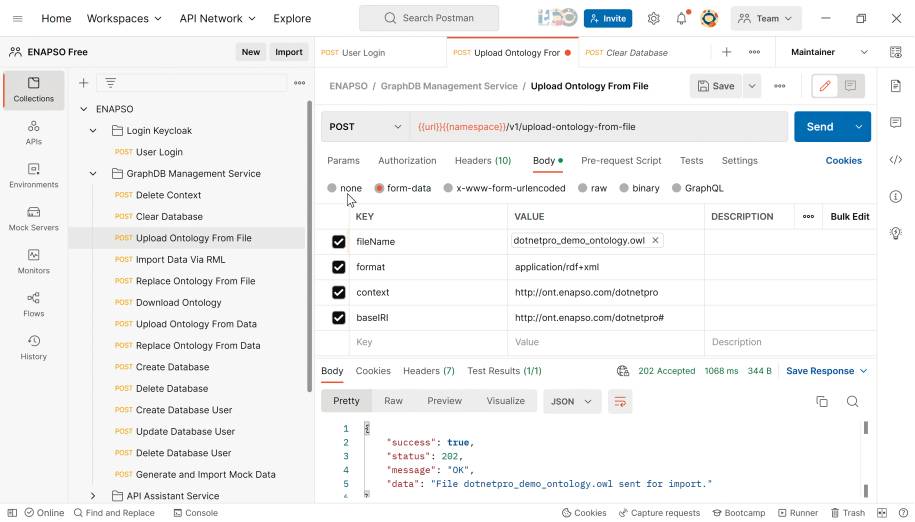Viewport: 915px width, 522px height.
Task: Switch to the Pre-request Script tab
Action: 621,161
